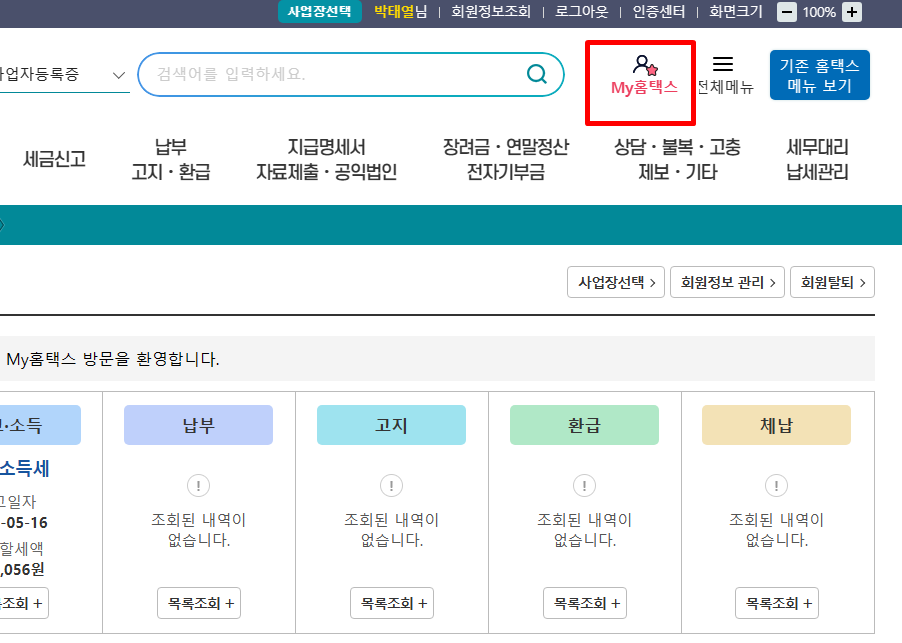Click 사업장선택 button with chevron

click(x=616, y=282)
